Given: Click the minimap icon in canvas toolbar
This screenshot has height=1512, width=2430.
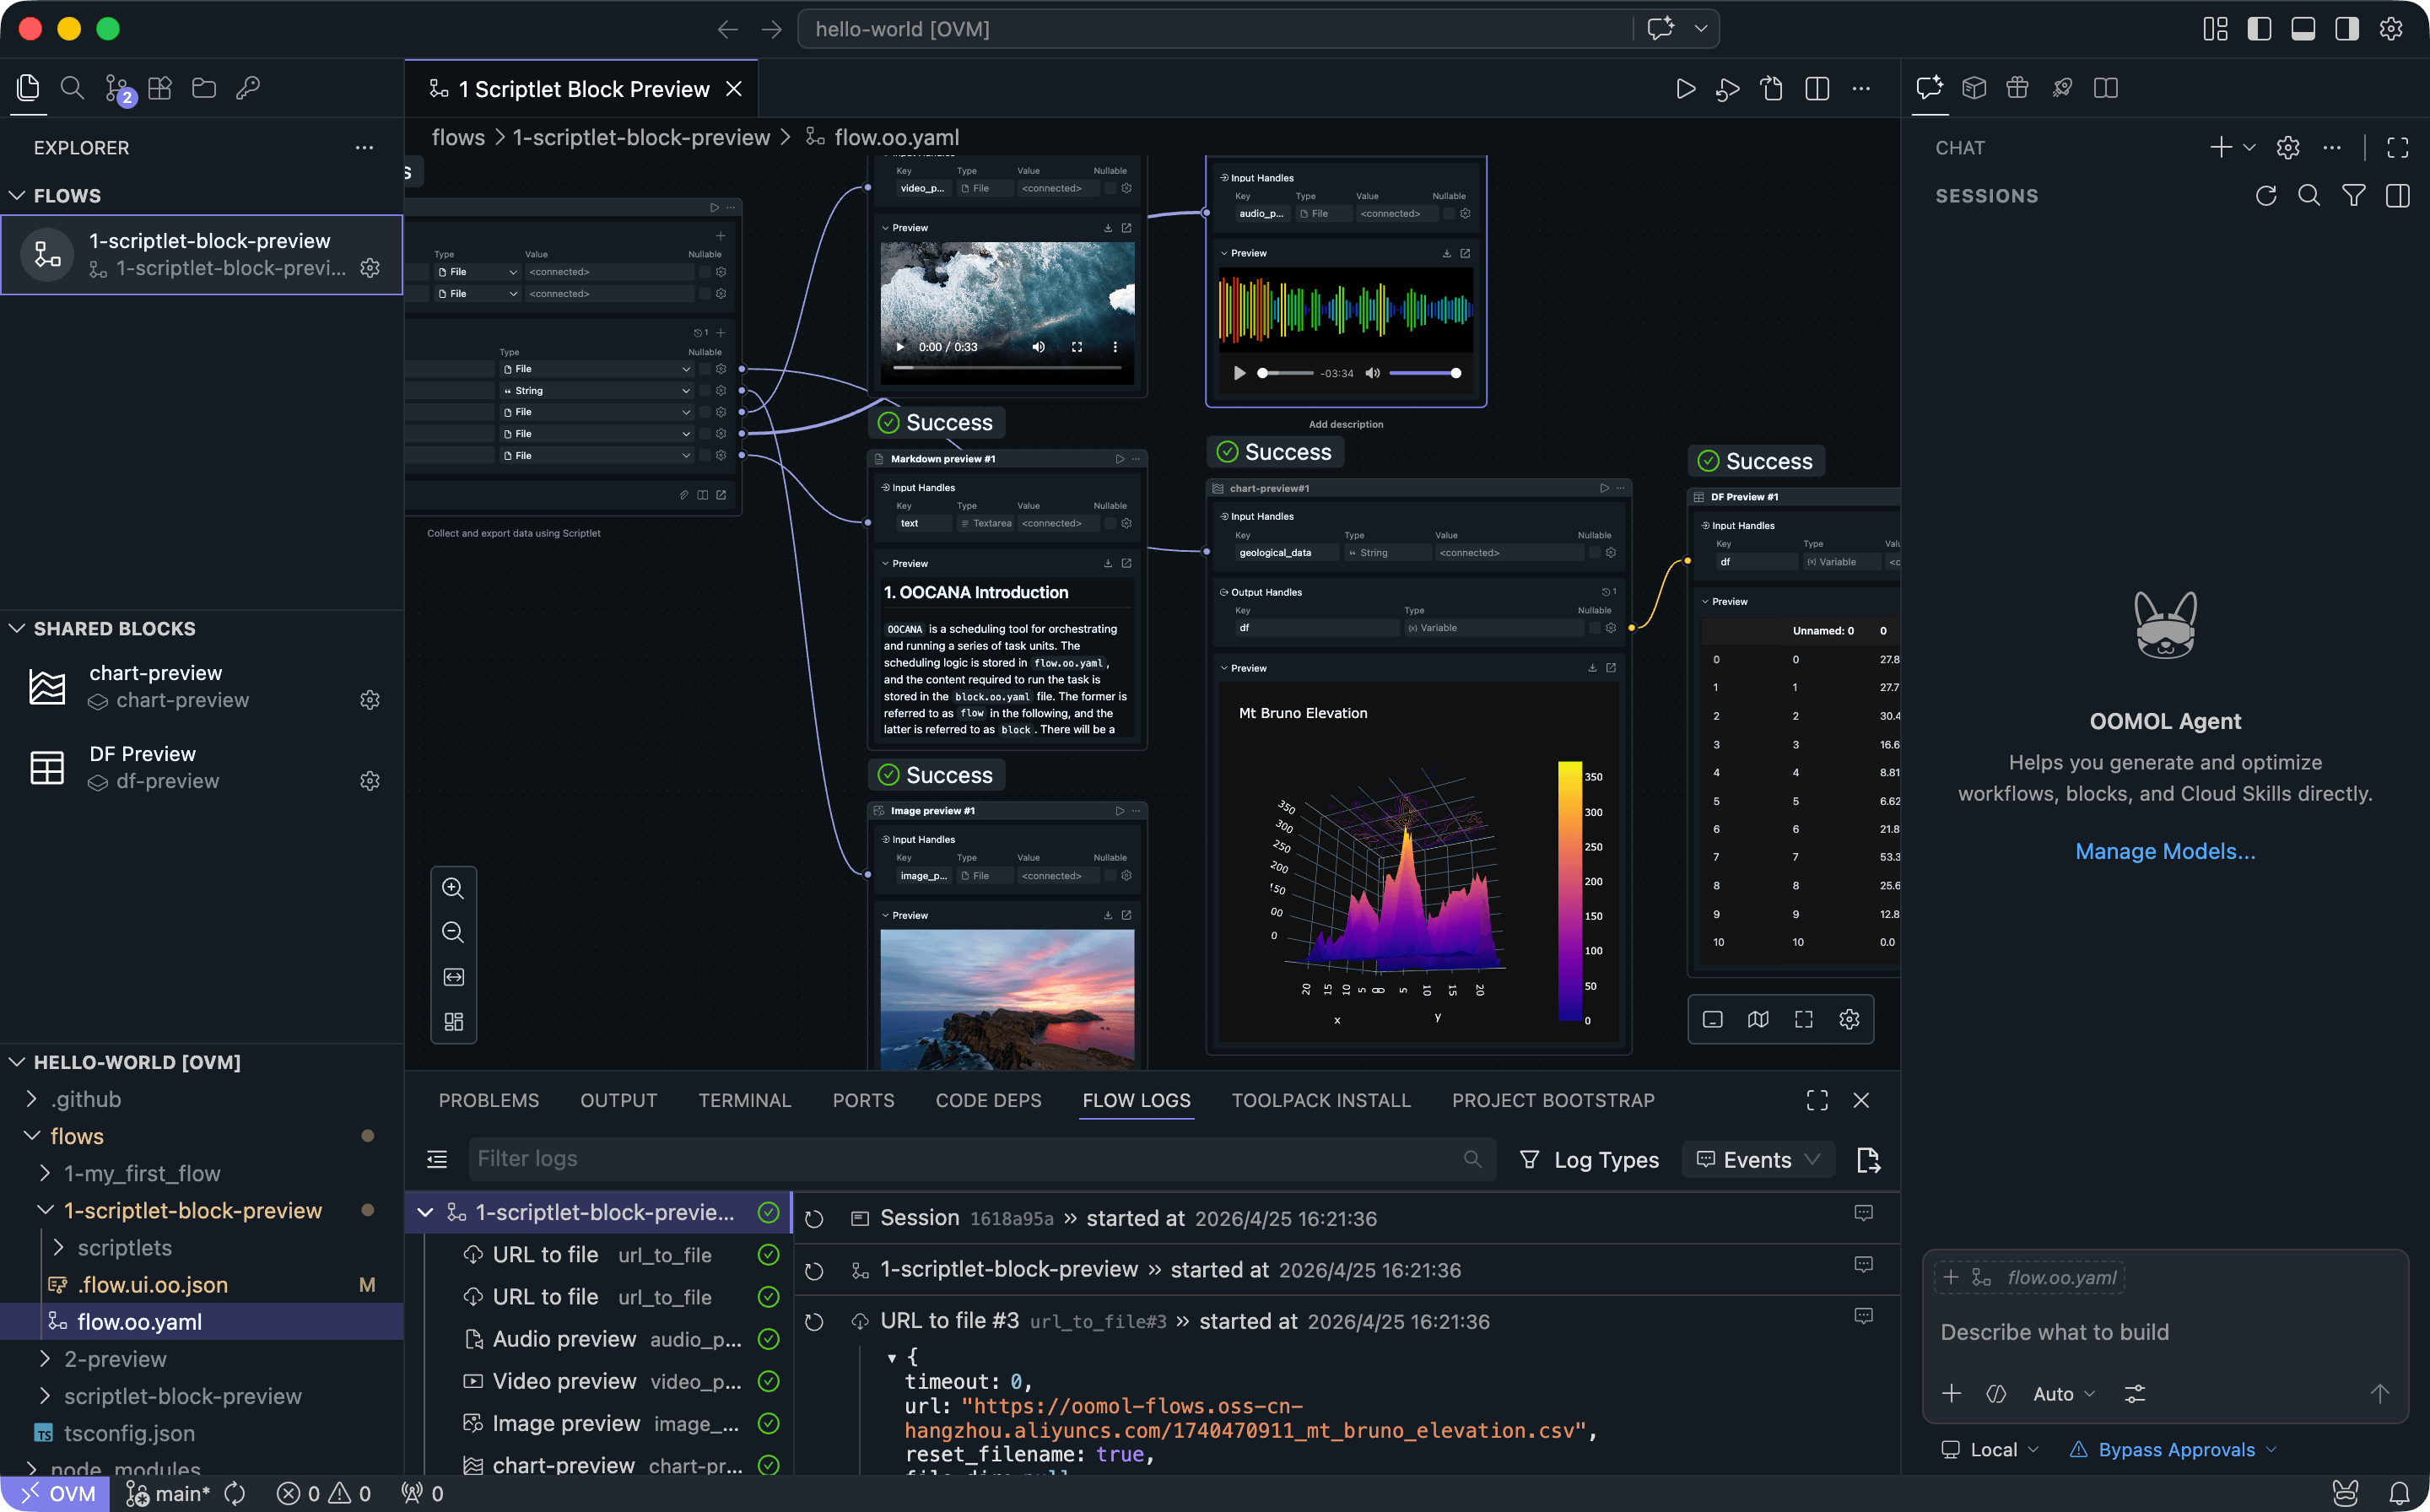Looking at the screenshot, I should [1758, 1019].
